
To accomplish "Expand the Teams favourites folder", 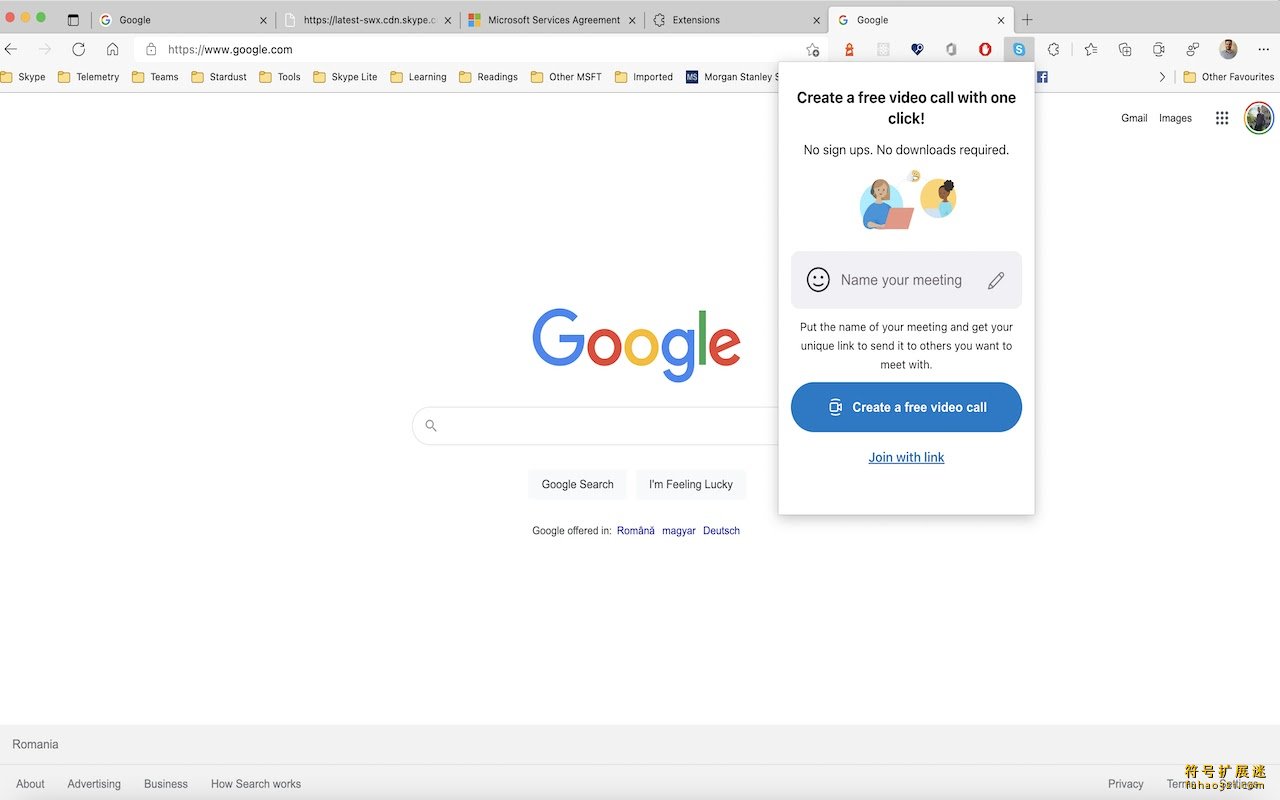I will [155, 77].
